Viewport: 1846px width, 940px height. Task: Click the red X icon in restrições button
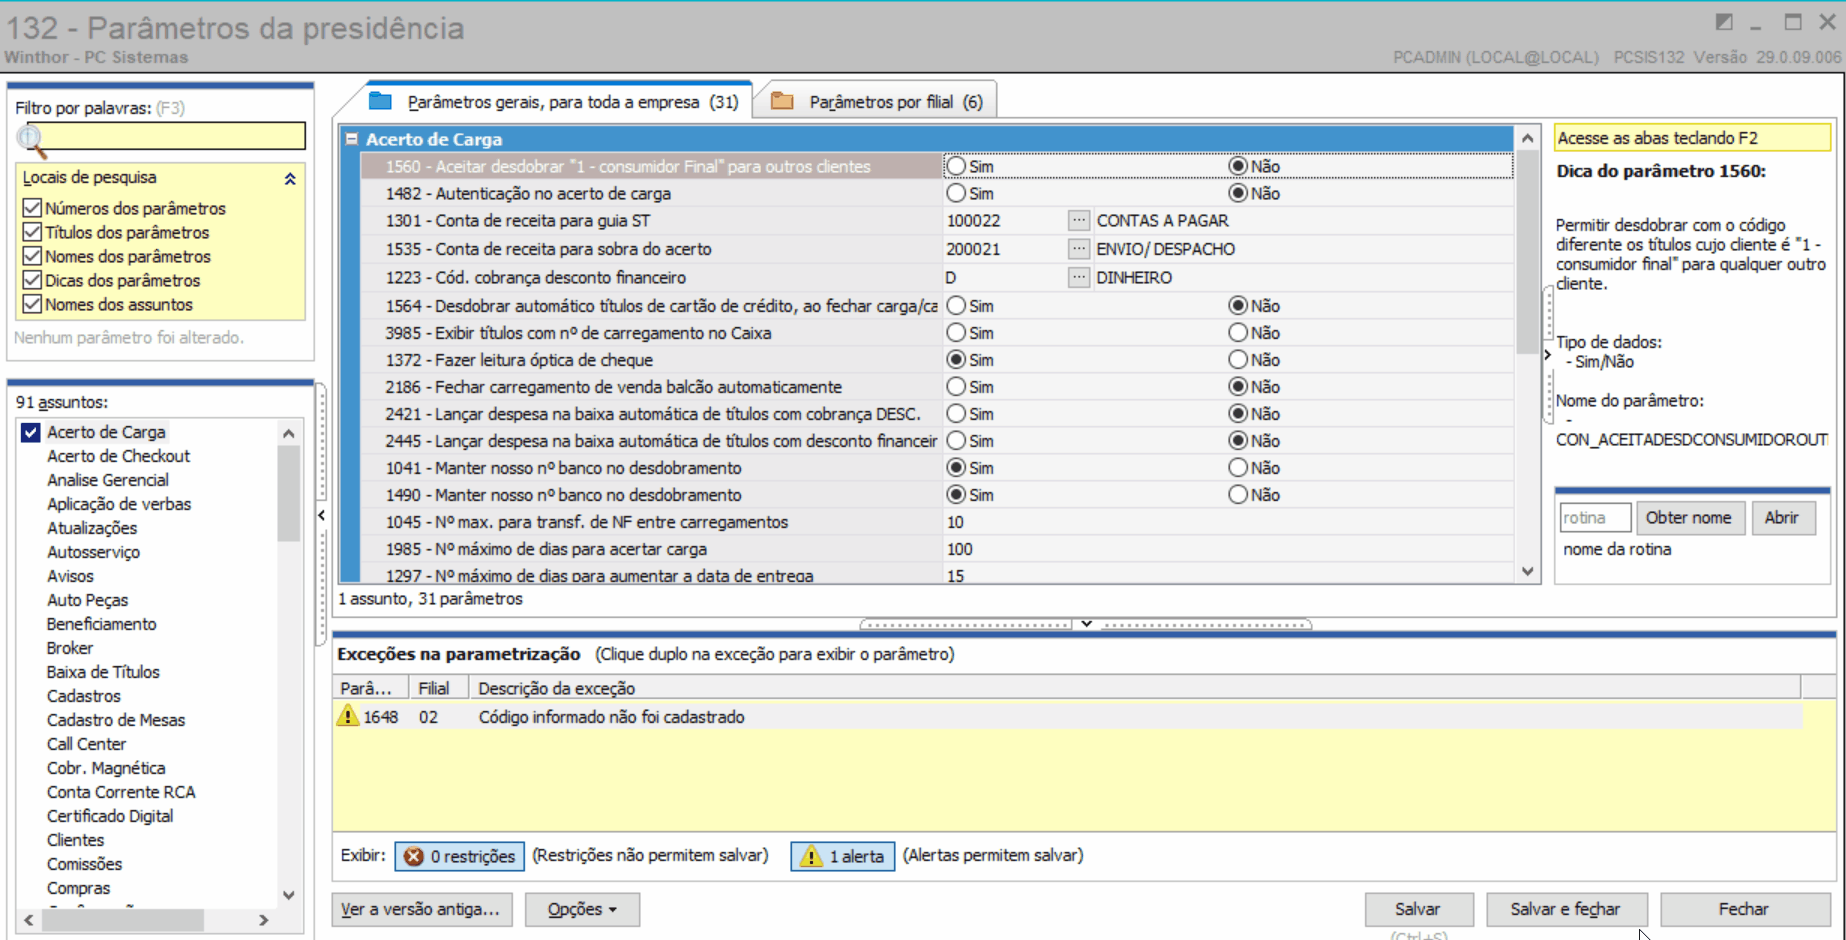413,856
